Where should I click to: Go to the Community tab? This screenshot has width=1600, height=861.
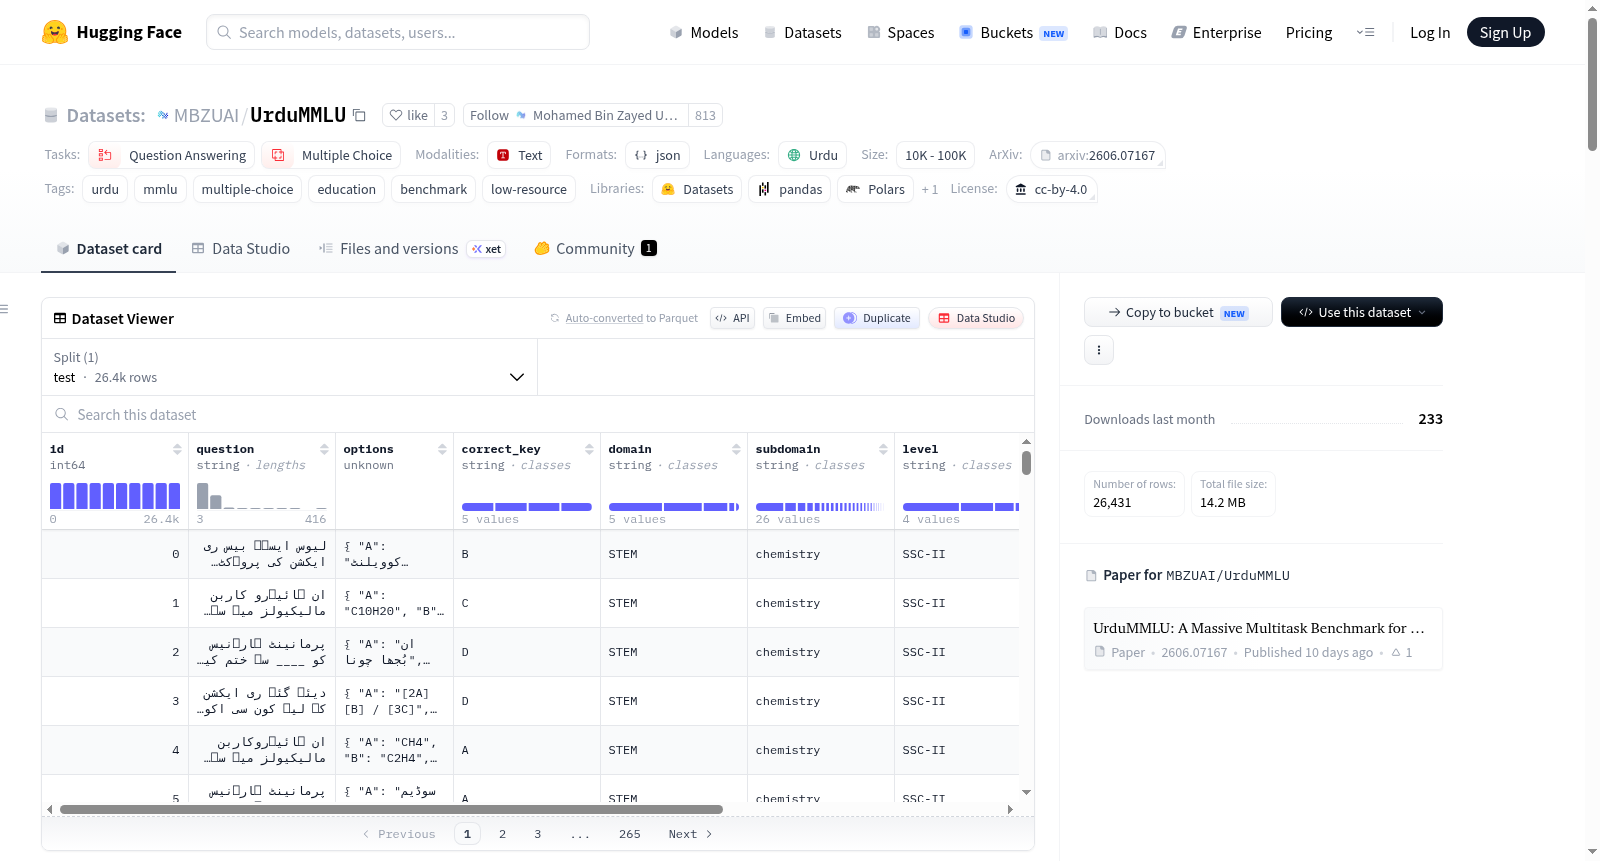coord(595,249)
